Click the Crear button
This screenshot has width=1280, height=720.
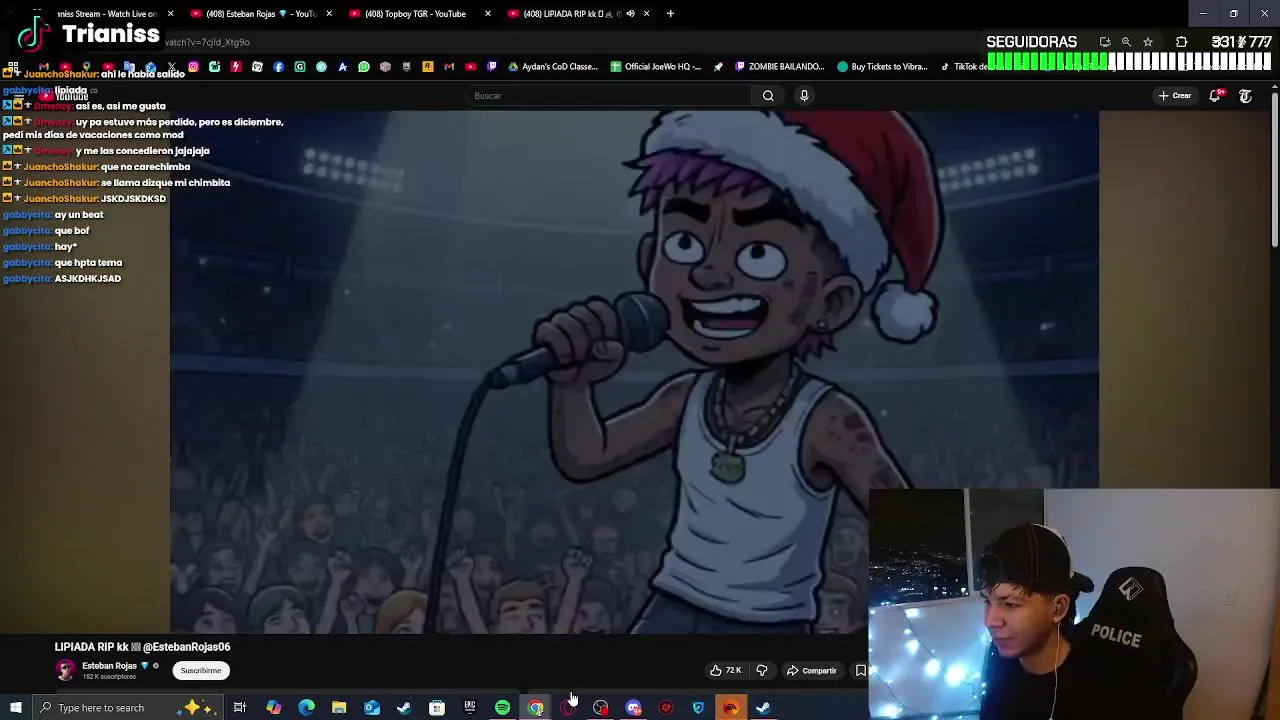[1174, 96]
